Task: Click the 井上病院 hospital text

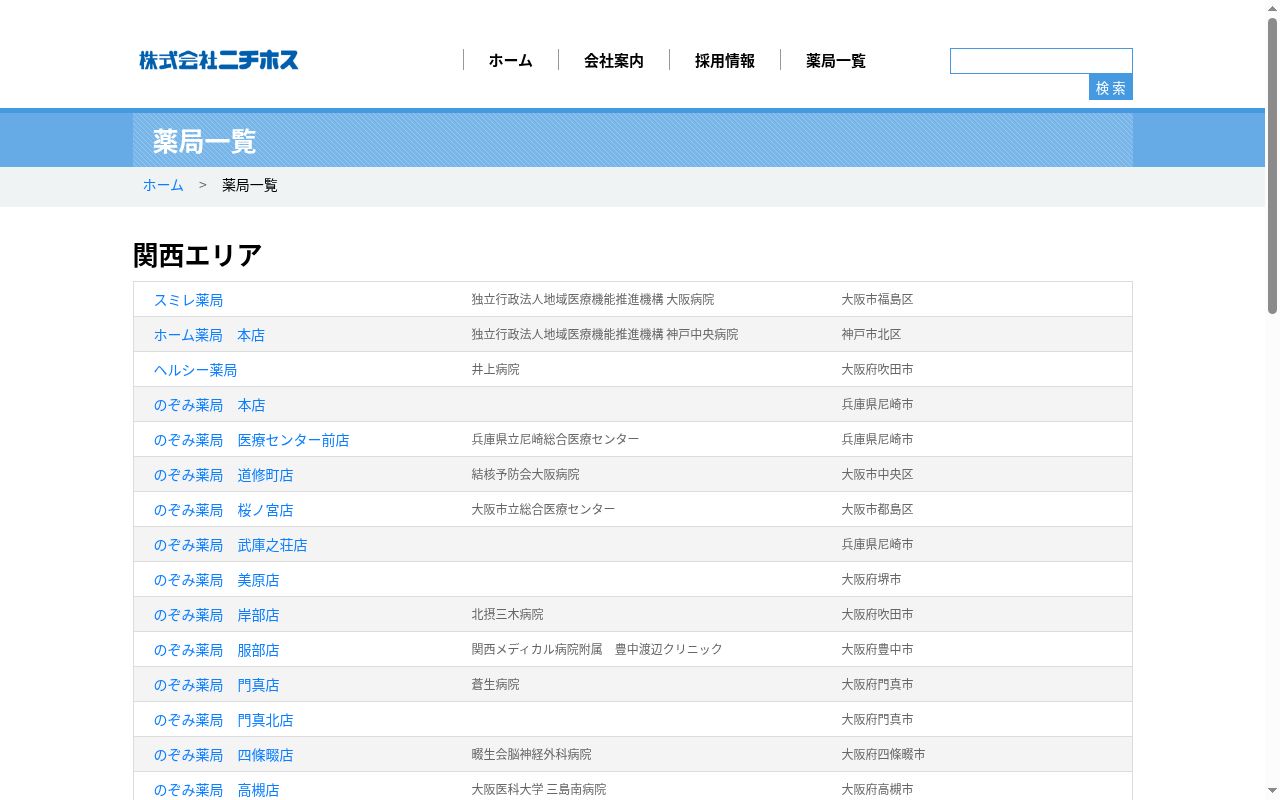Action: coord(496,369)
